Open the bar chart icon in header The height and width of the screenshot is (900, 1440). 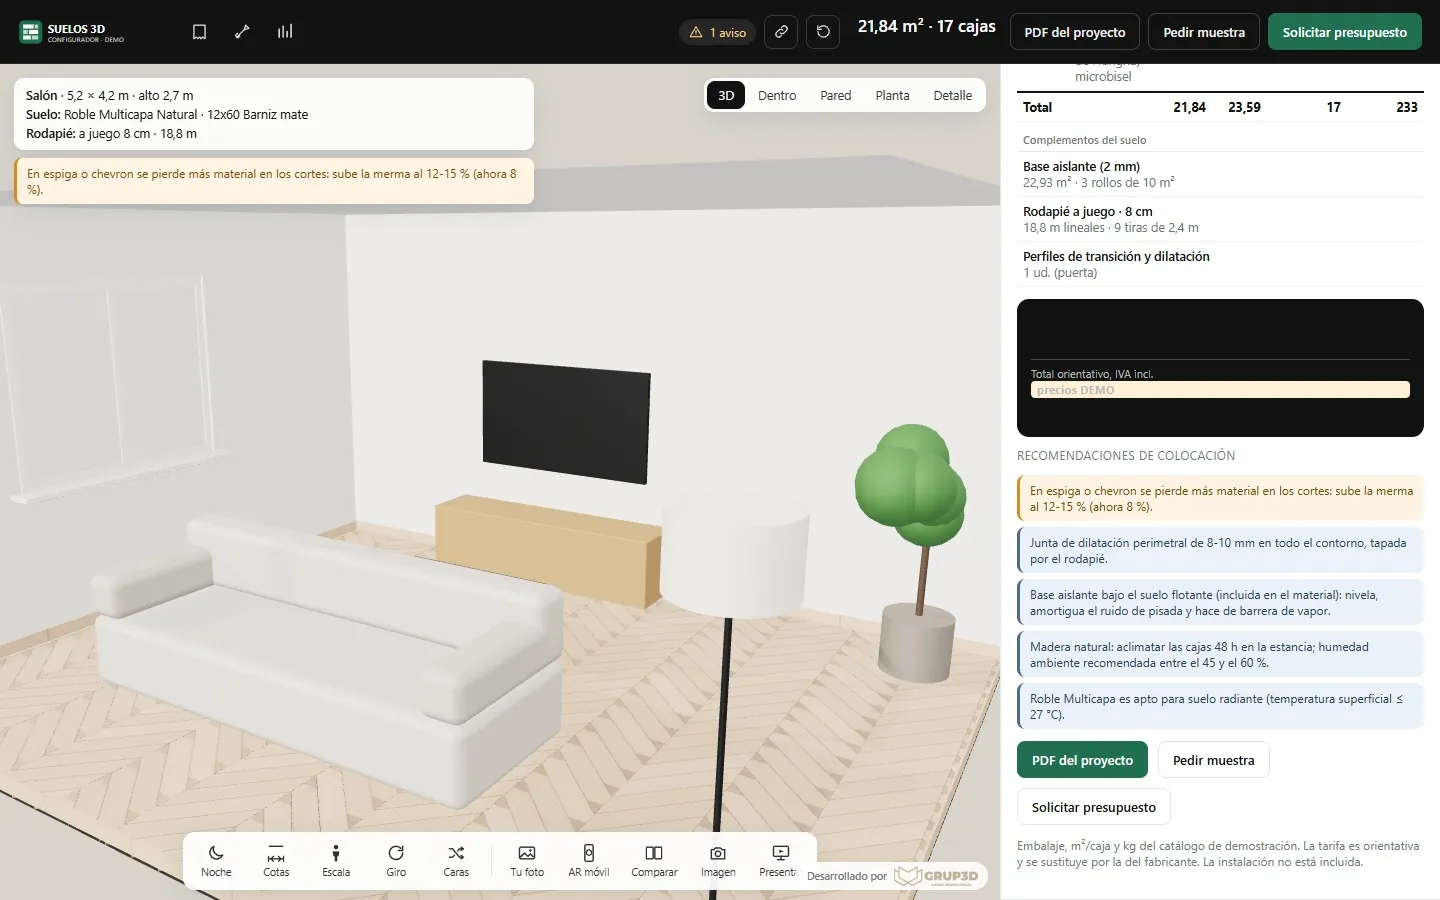point(285,32)
